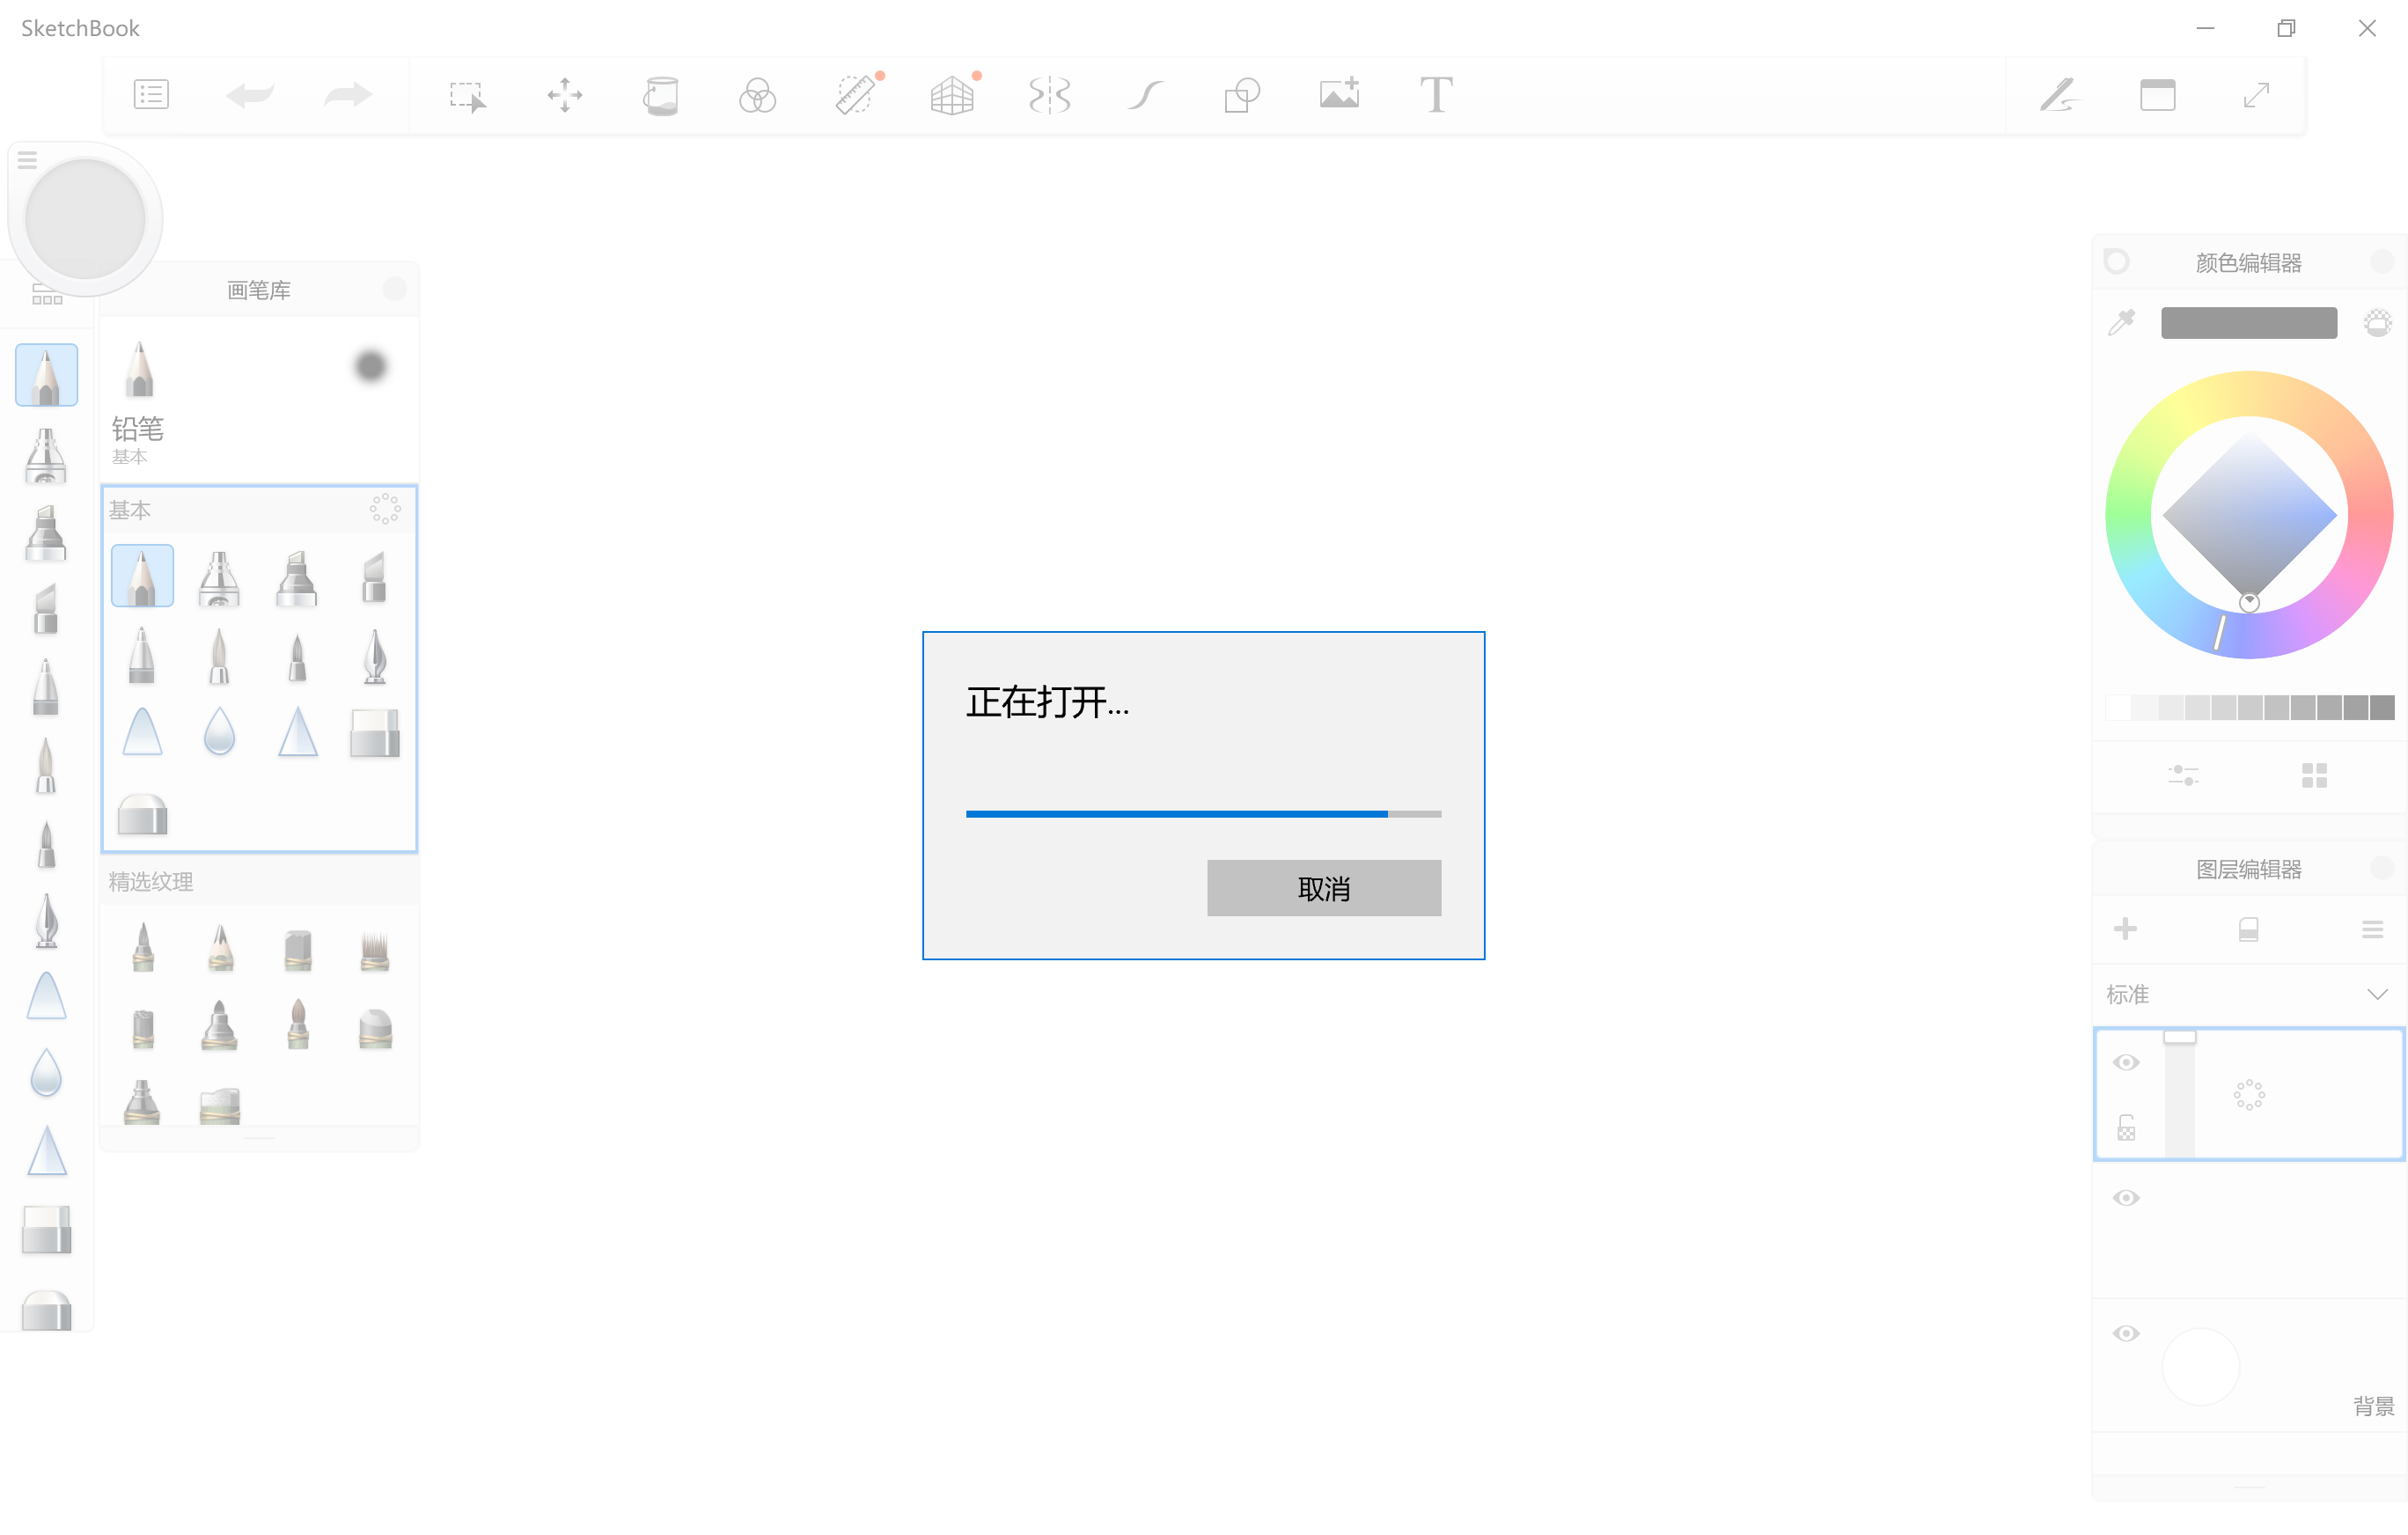The height and width of the screenshot is (1535, 2408).
Task: Open the Symmetry tool
Action: pyautogui.click(x=1049, y=95)
